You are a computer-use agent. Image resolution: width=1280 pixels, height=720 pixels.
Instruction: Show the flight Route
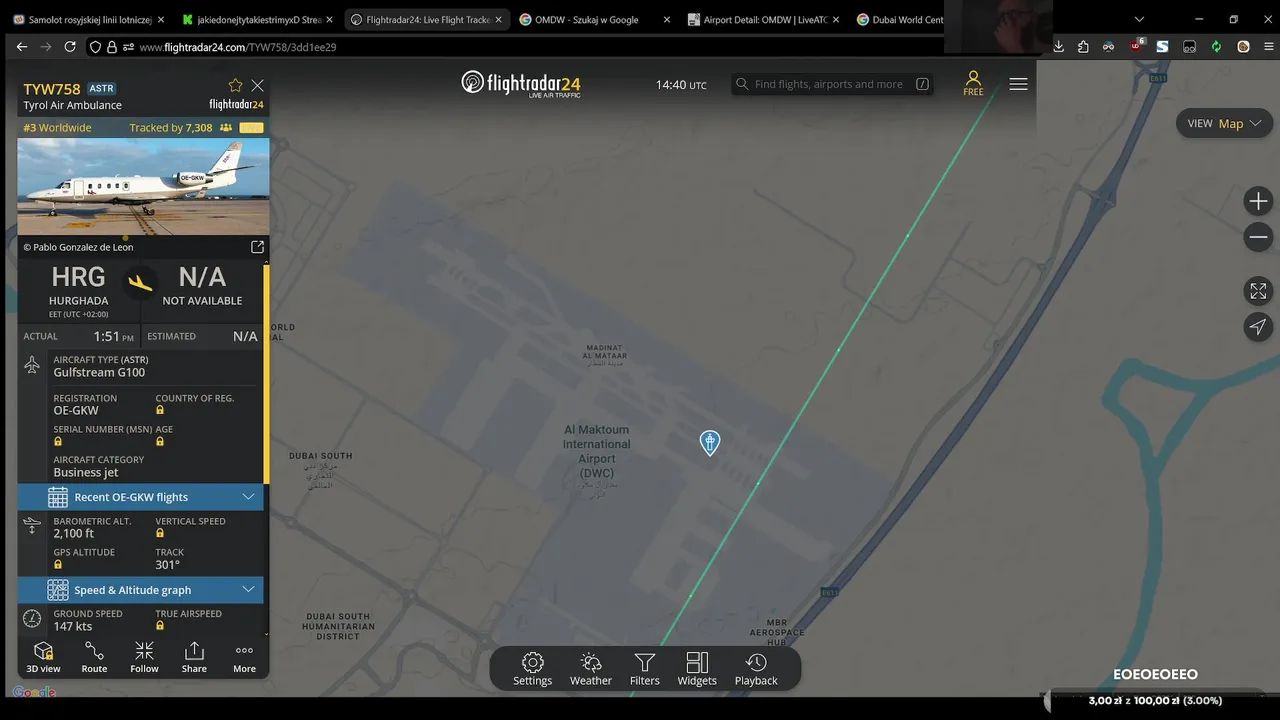pyautogui.click(x=94, y=657)
